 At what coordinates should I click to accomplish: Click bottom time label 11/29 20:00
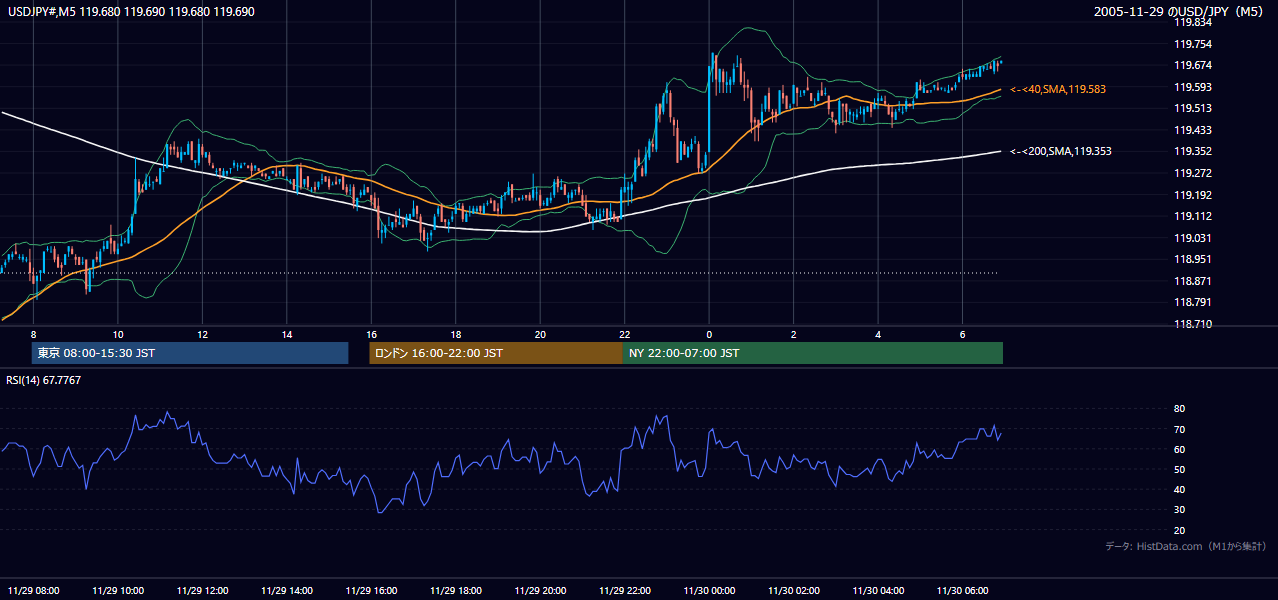[x=540, y=590]
